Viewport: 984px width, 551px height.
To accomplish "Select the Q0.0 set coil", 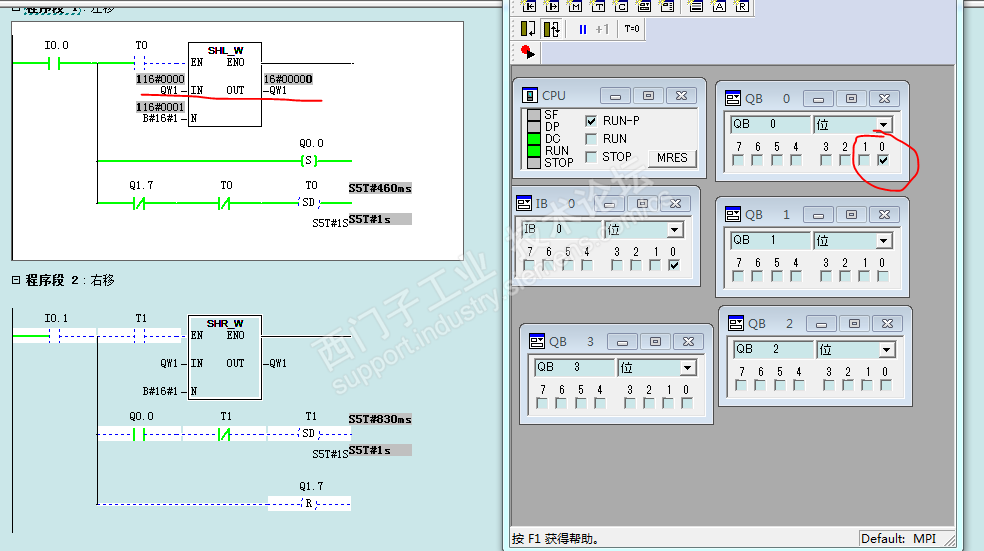I will click(x=308, y=161).
